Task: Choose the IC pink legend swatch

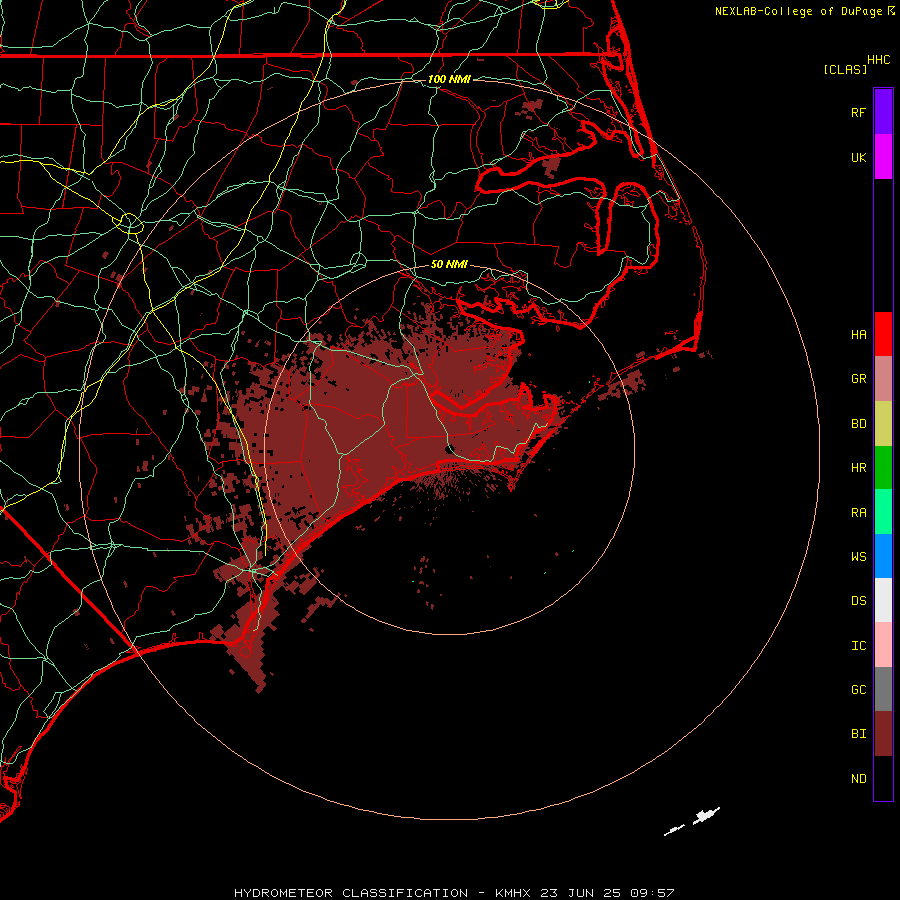Action: pyautogui.click(x=883, y=645)
